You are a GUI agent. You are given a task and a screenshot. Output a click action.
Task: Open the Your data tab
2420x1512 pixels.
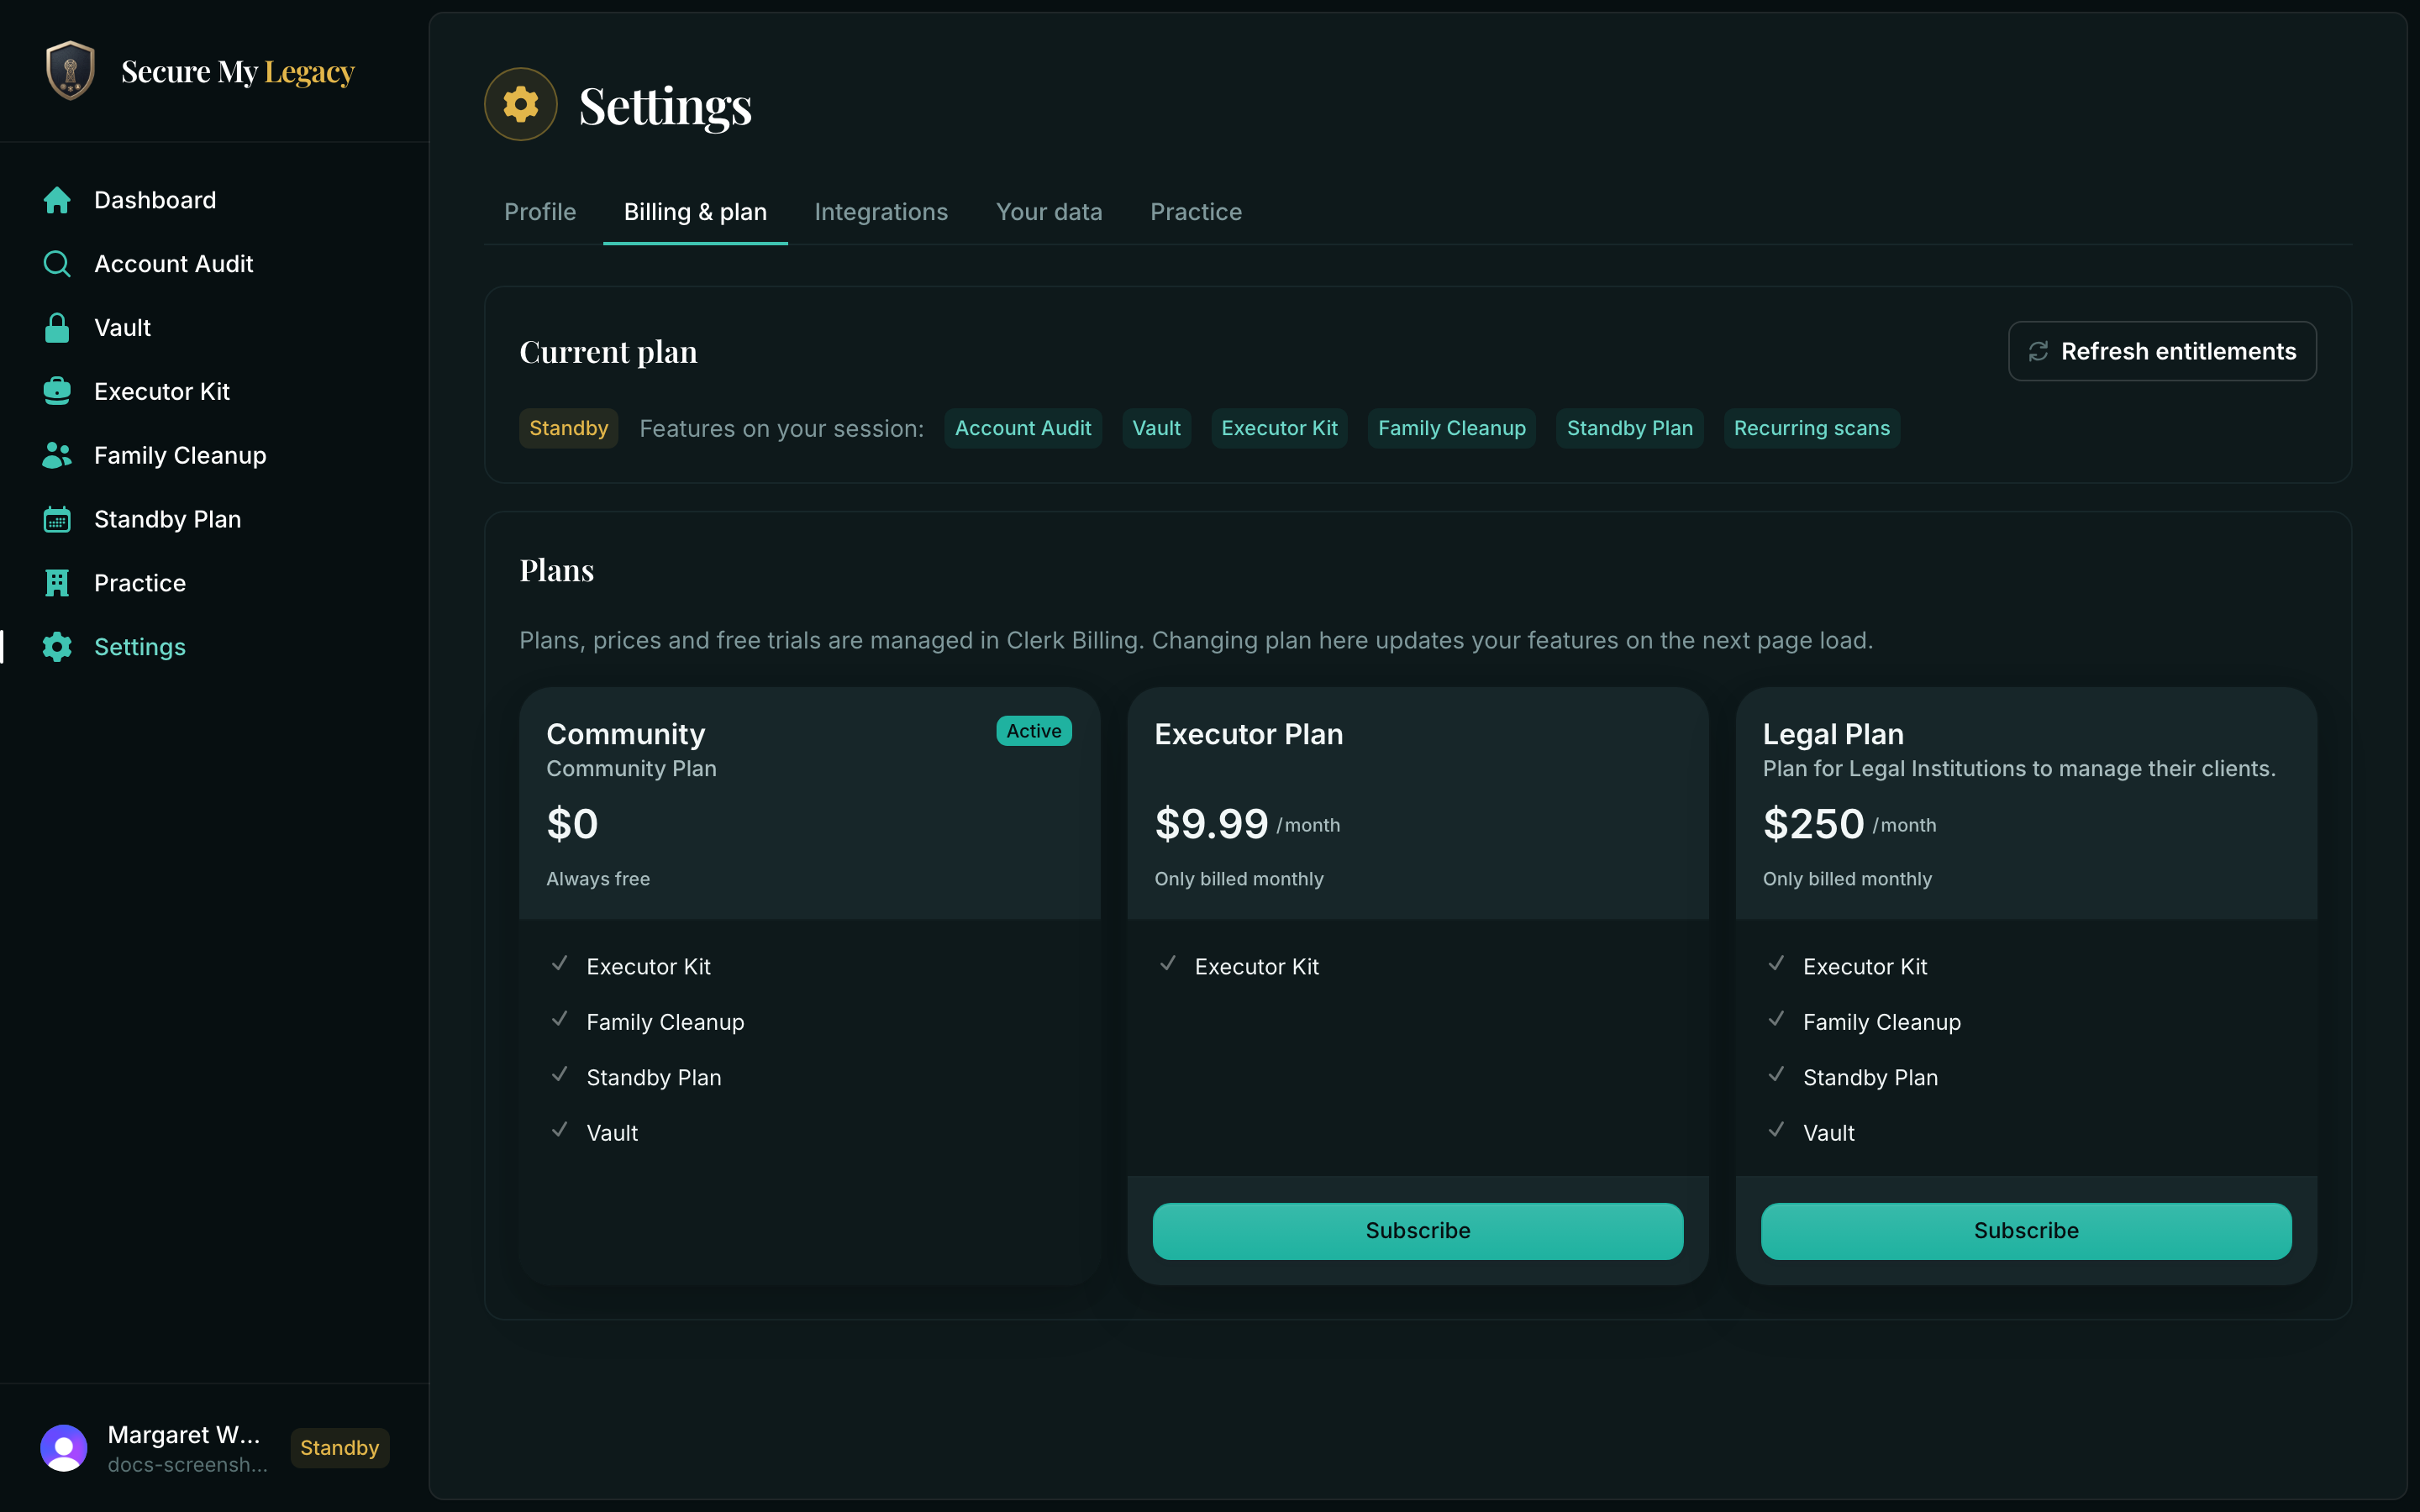[1049, 212]
